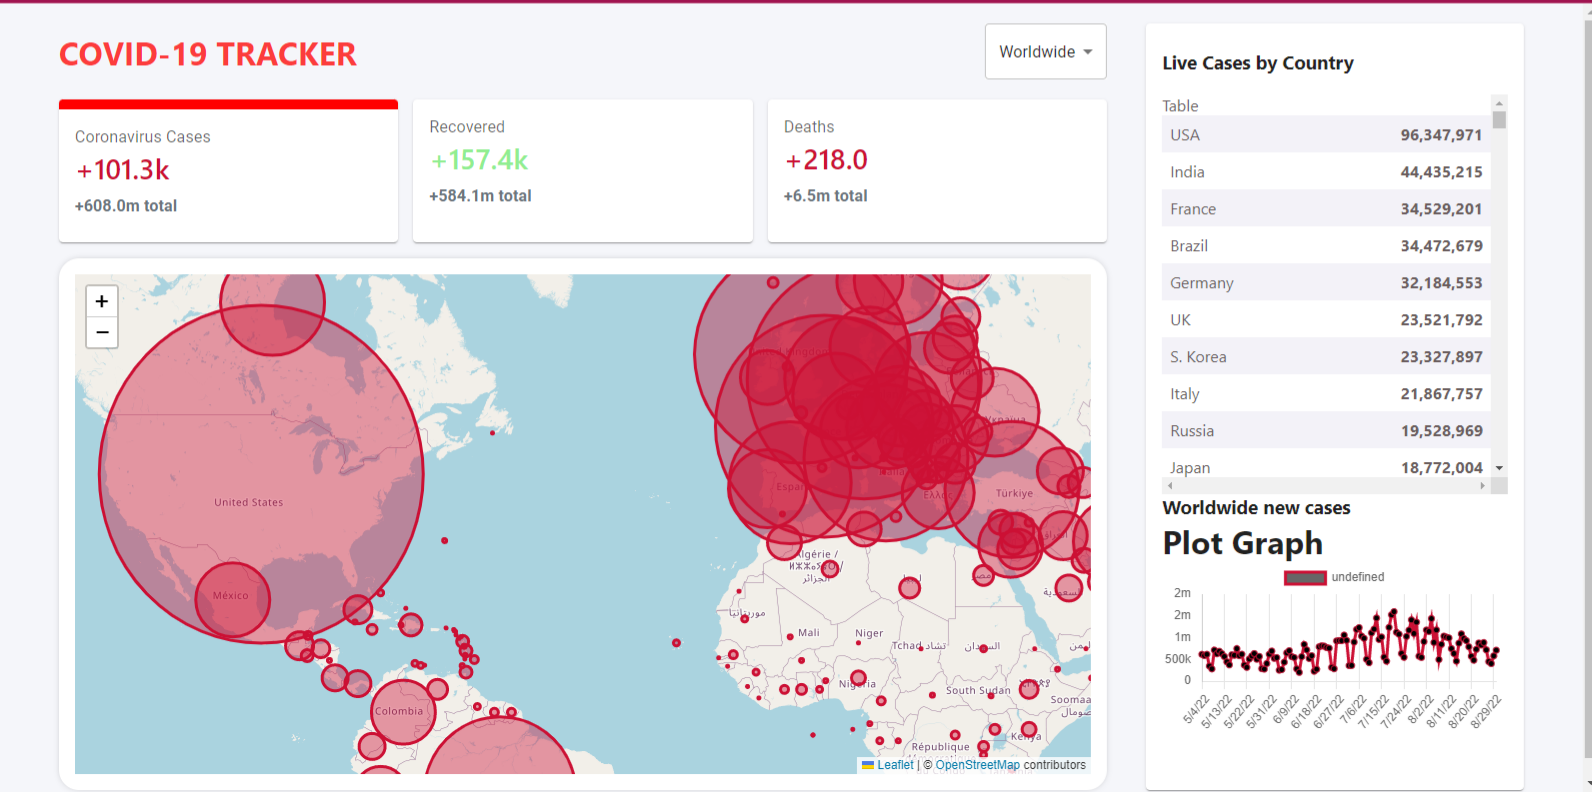The image size is (1592, 792).
Task: Click the South Sudan label on map
Action: [978, 690]
